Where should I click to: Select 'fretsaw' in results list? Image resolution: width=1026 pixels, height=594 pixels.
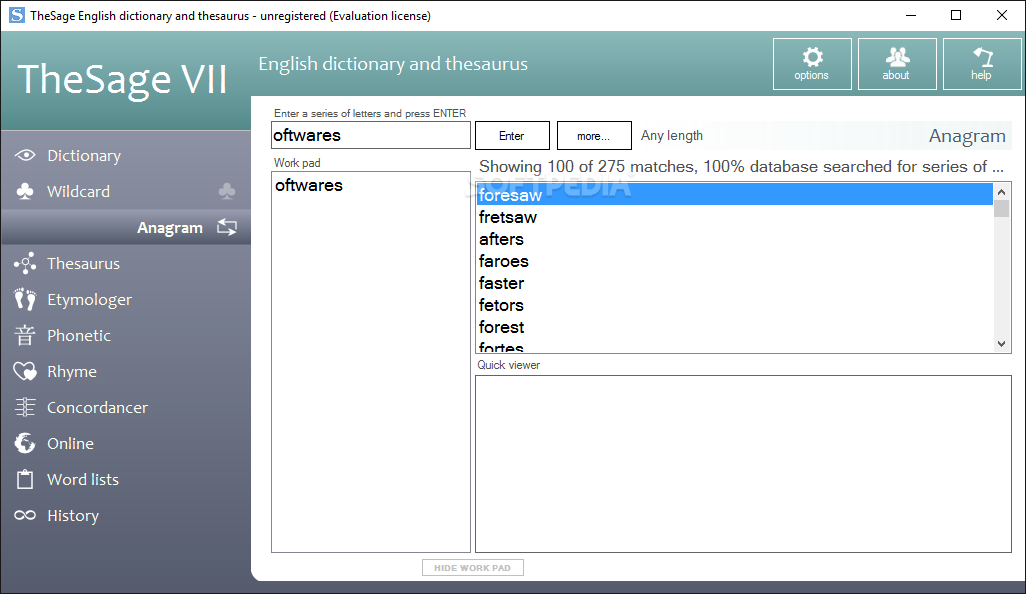734,217
